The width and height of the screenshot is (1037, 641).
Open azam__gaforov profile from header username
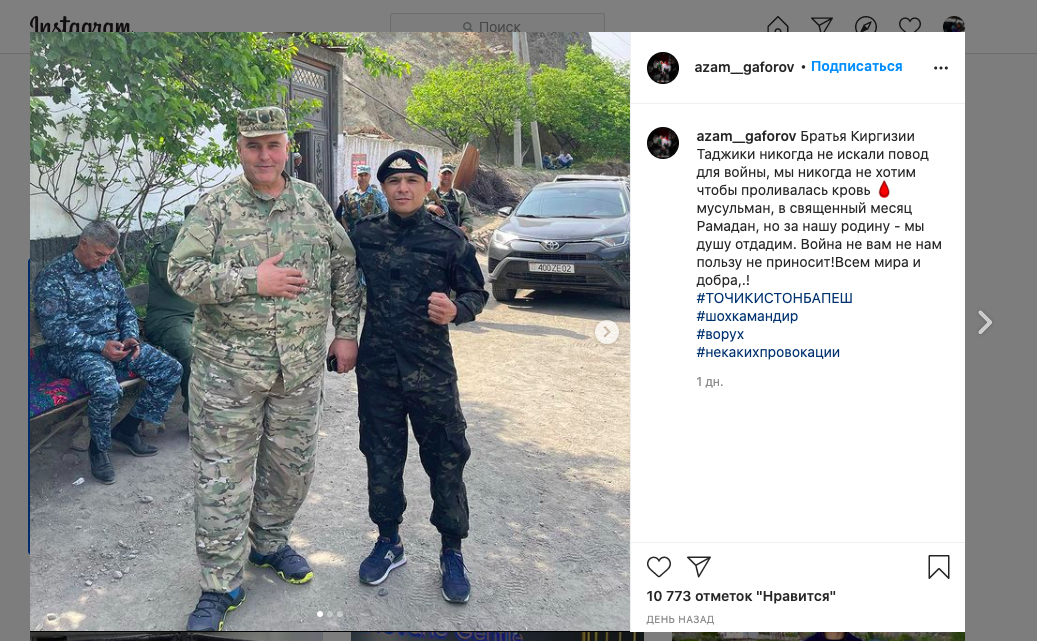tap(744, 67)
